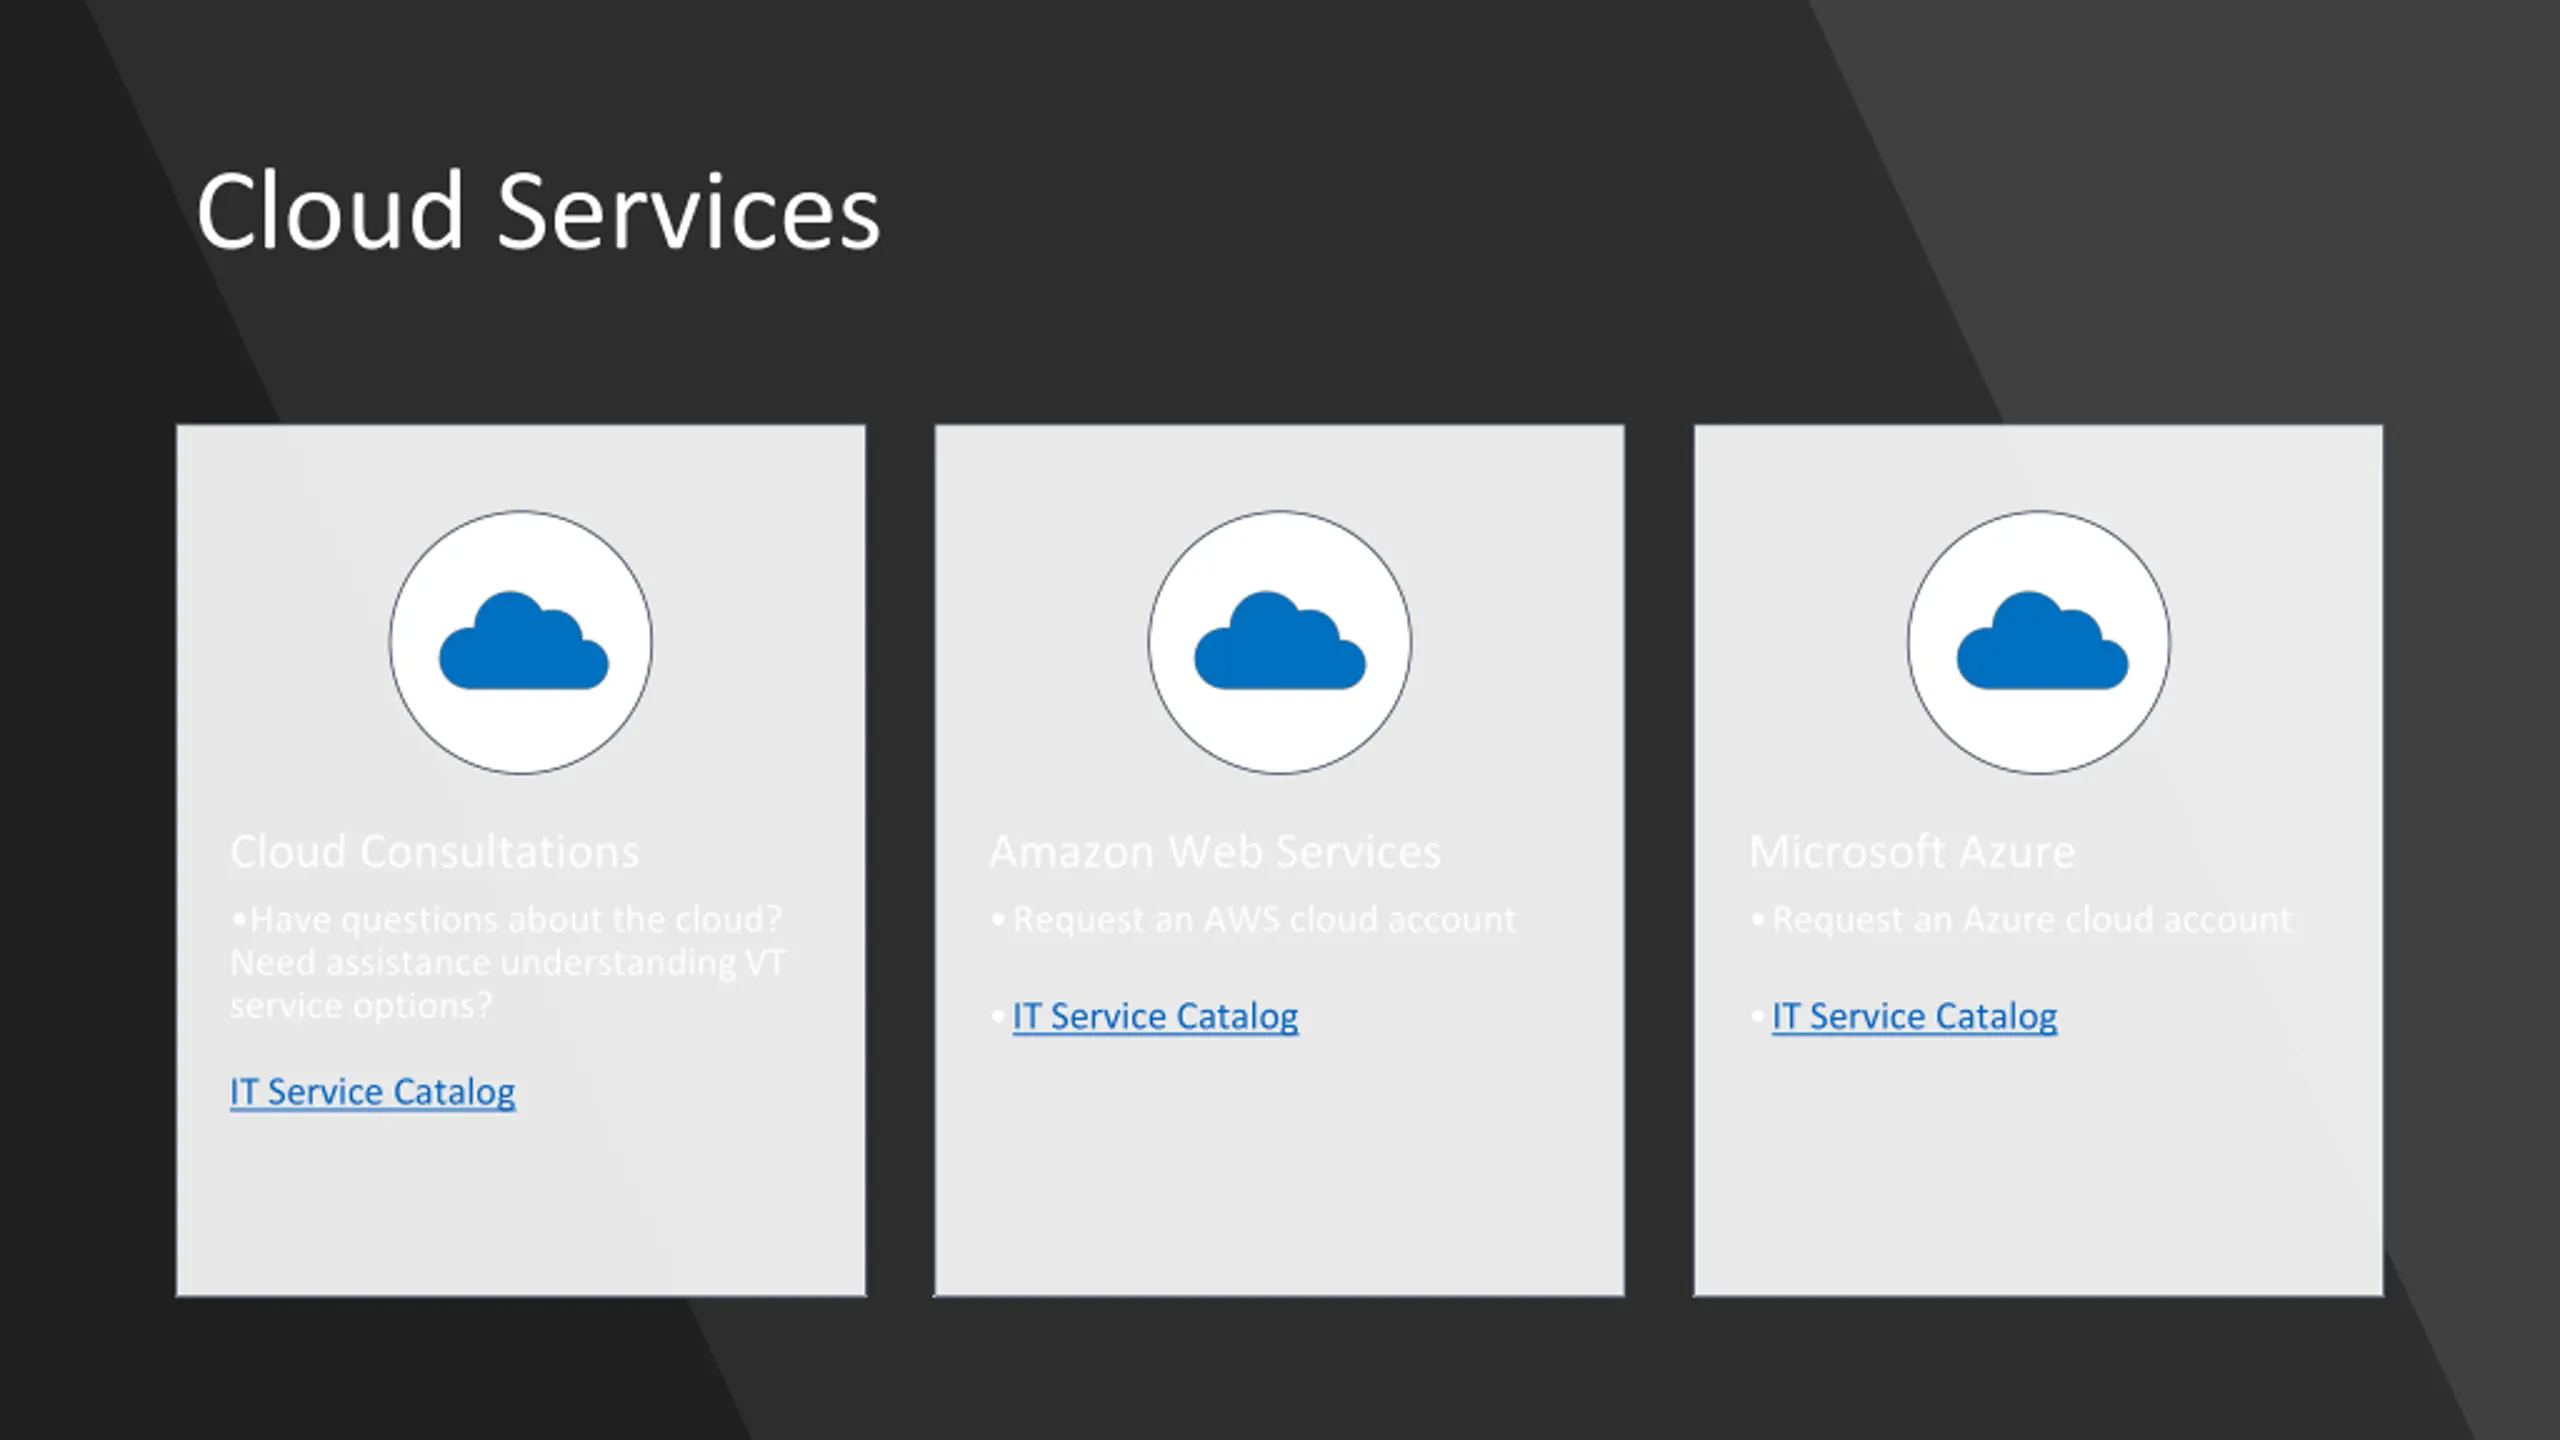
Task: Open IT Service Catalog link under Amazon Web Services
Action: pyautogui.click(x=1155, y=1016)
